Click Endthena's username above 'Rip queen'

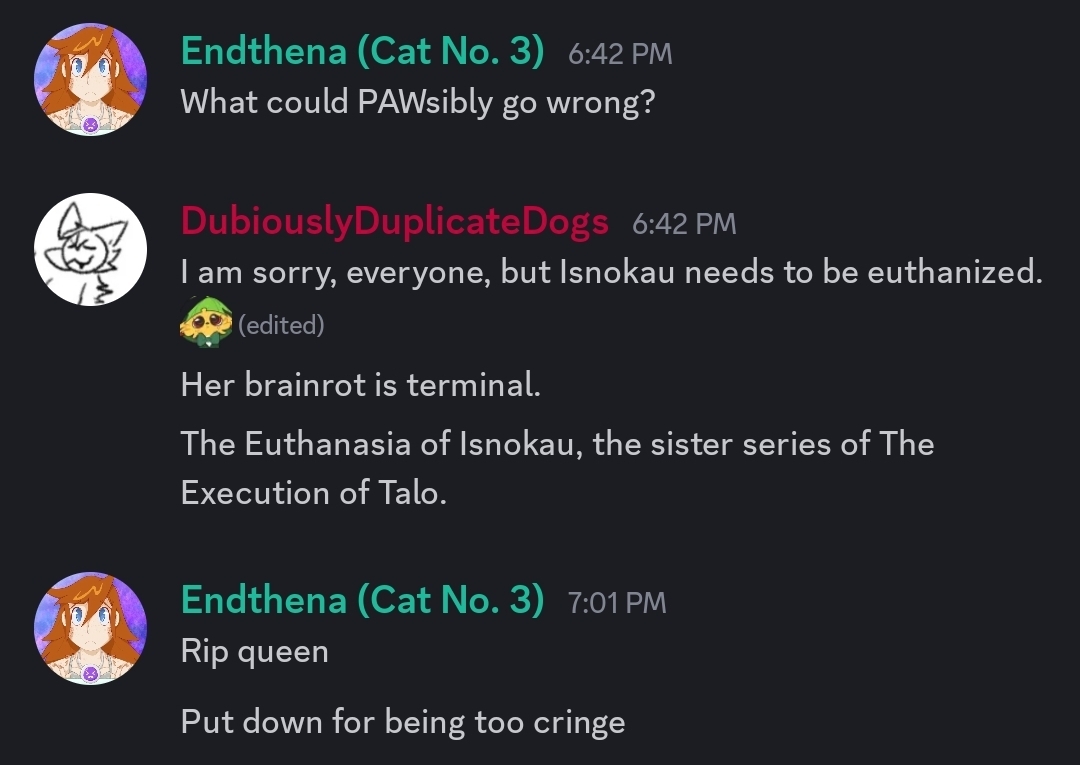pyautogui.click(x=362, y=600)
